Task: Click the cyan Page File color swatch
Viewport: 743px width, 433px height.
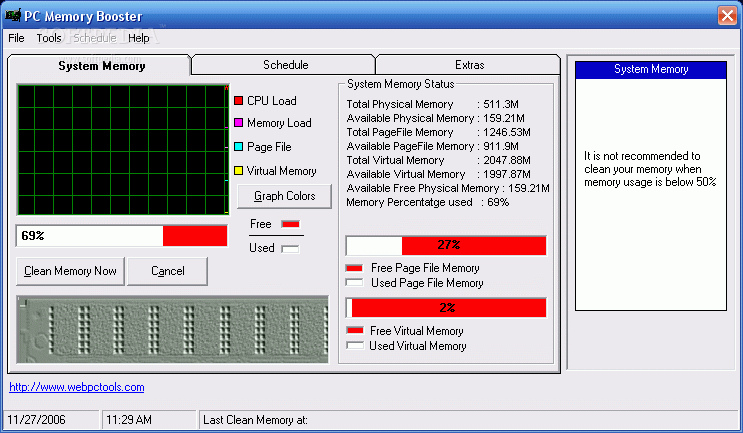Action: coord(238,146)
